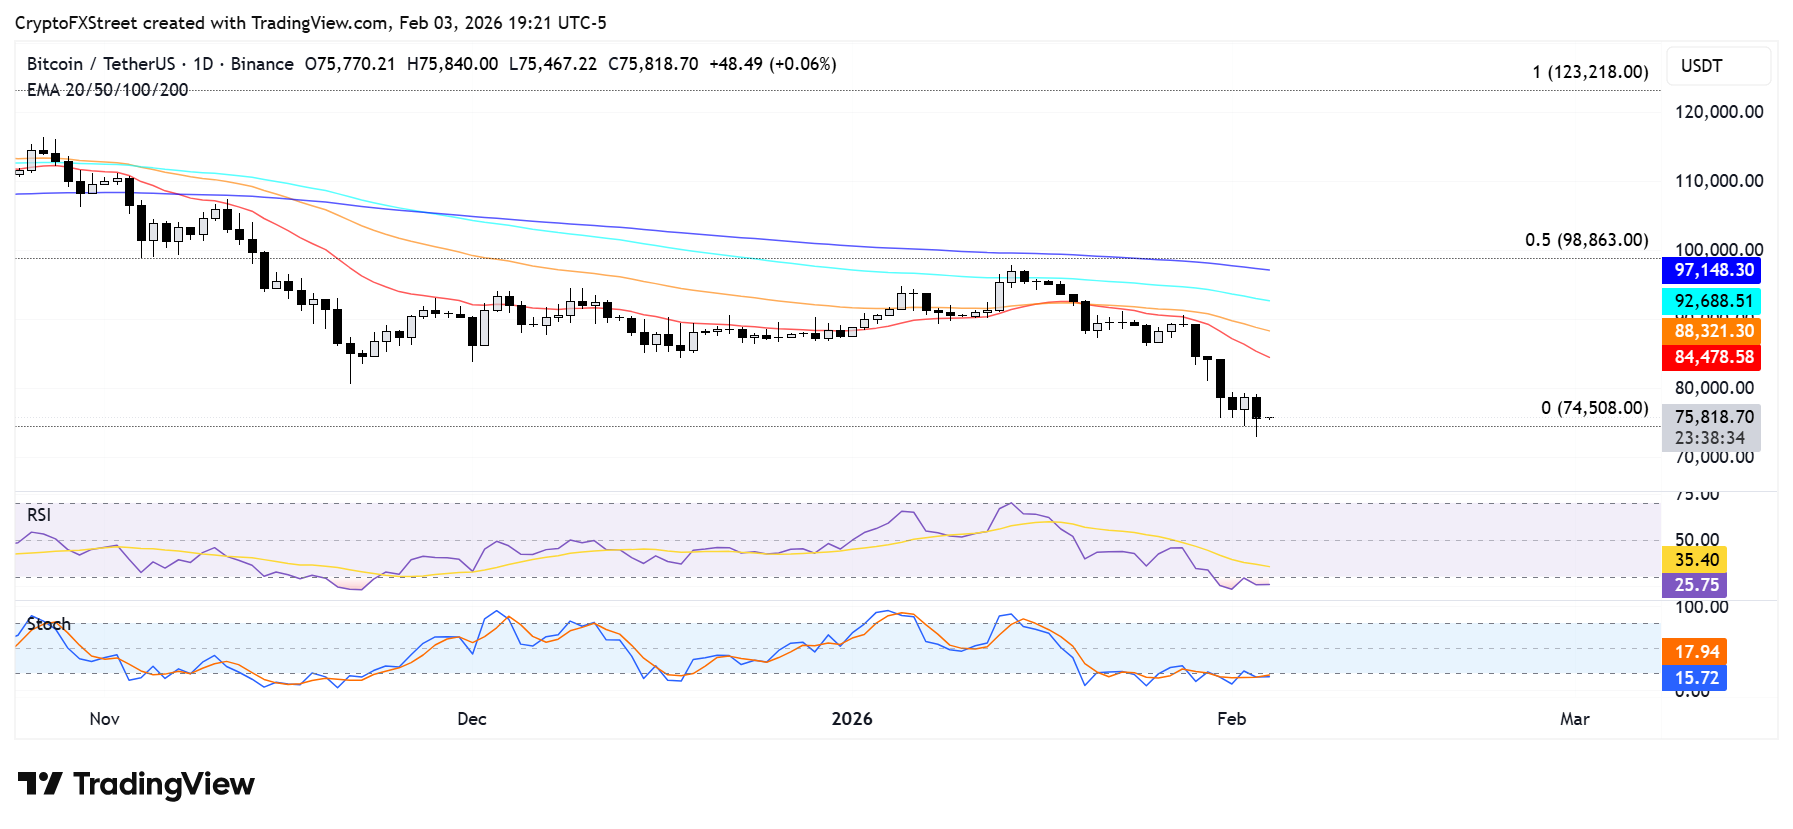1793x829 pixels.
Task: Click the Bitcoin / TetherUS symbol title
Action: tap(100, 64)
